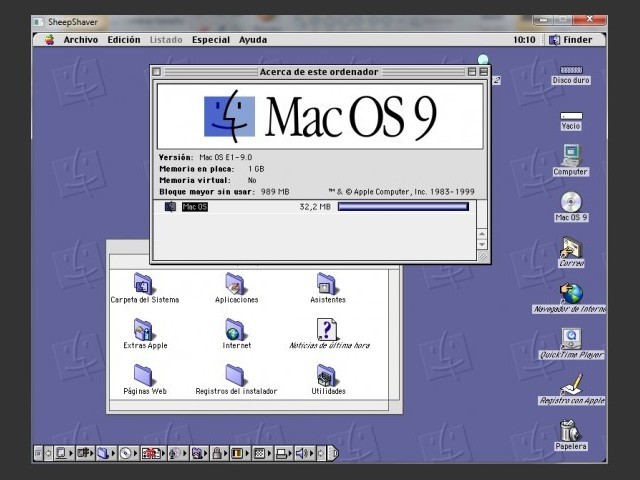Open the Especial menu
The width and height of the screenshot is (640, 480).
[x=211, y=40]
